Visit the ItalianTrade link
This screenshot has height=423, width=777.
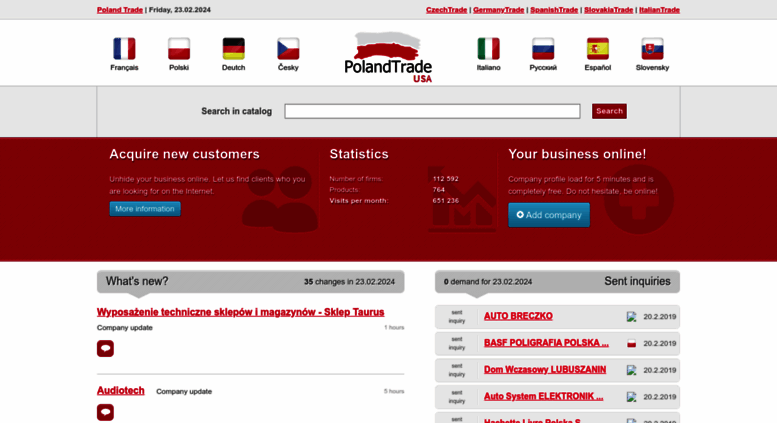click(x=660, y=10)
